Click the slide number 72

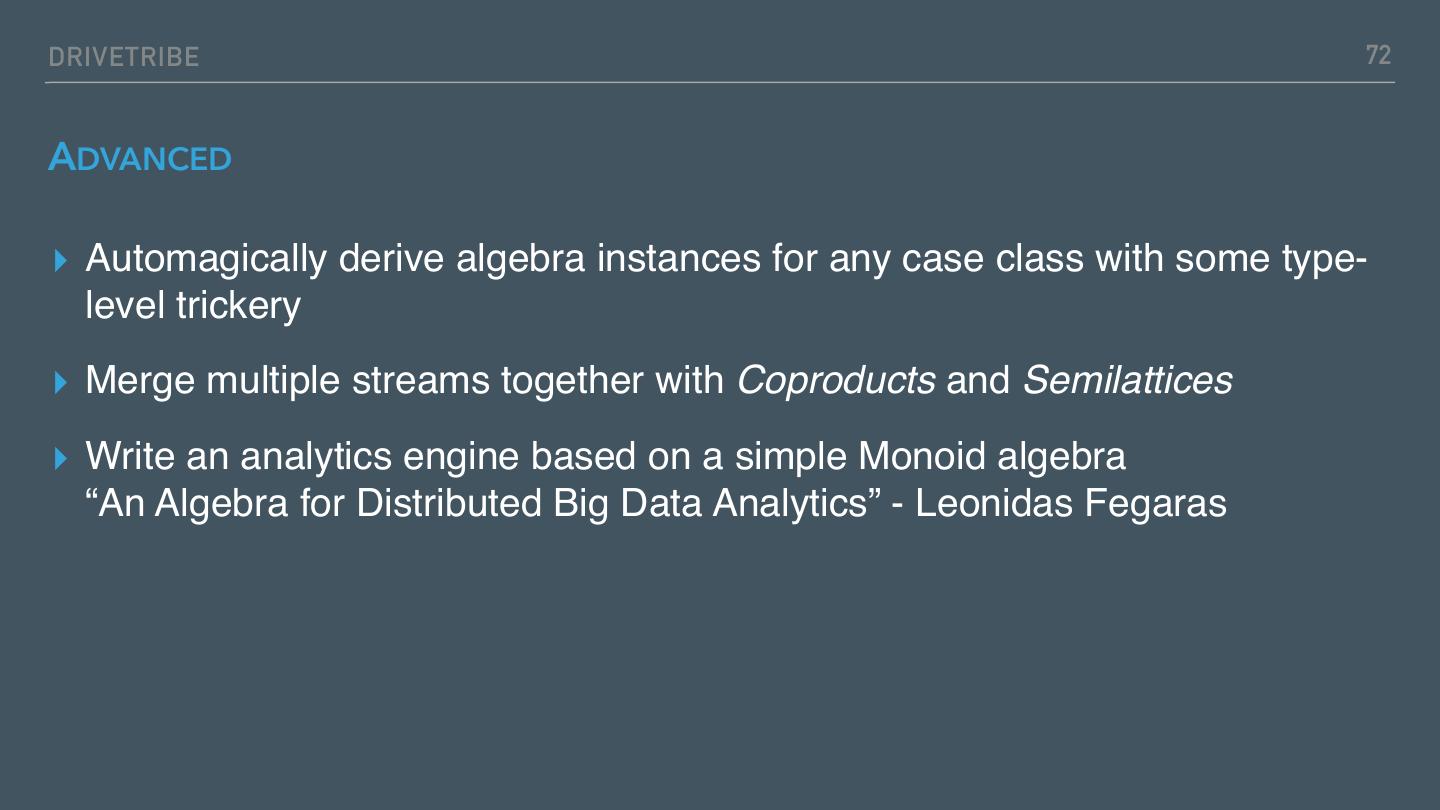click(1378, 56)
